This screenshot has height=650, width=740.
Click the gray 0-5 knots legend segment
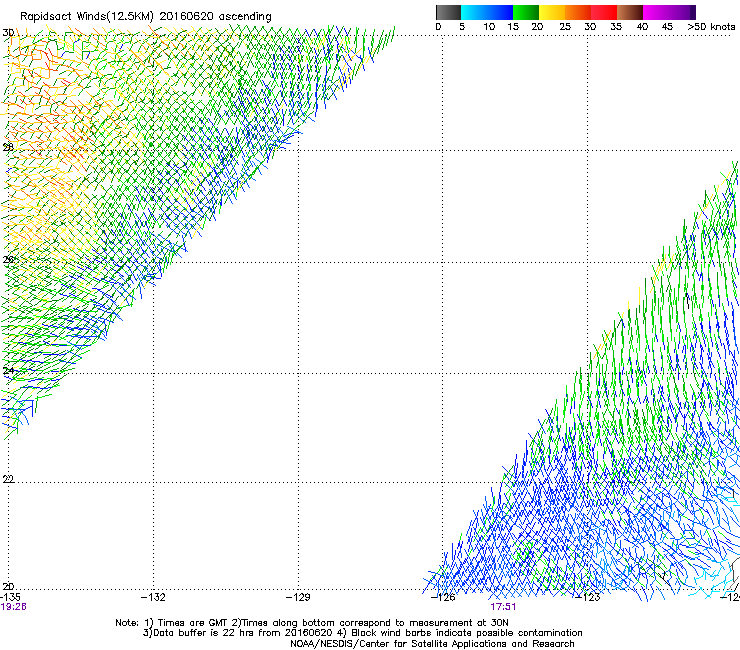pos(448,12)
